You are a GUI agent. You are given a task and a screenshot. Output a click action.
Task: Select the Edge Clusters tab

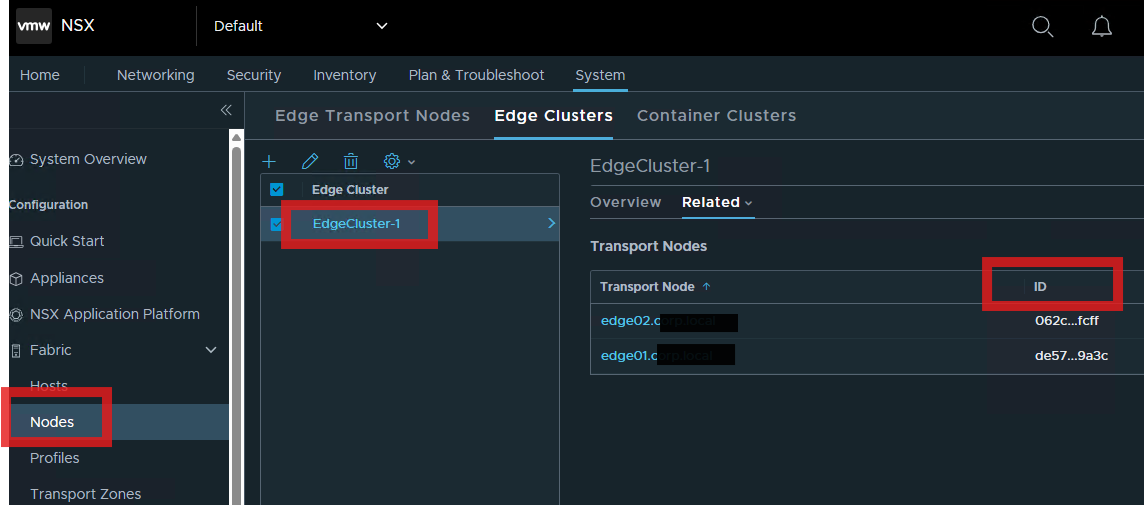tap(553, 115)
